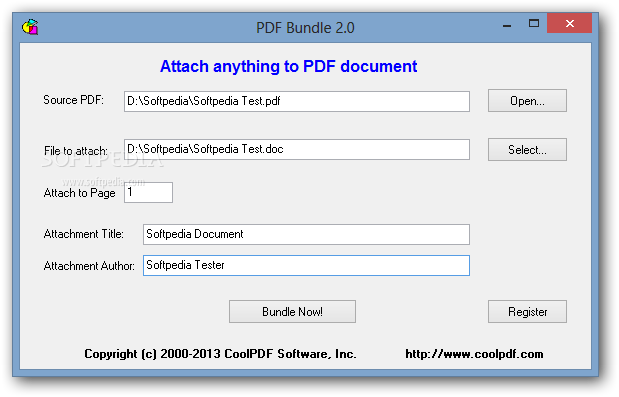Click into the Attach to Page number field
The image size is (619, 397).
coord(148,192)
